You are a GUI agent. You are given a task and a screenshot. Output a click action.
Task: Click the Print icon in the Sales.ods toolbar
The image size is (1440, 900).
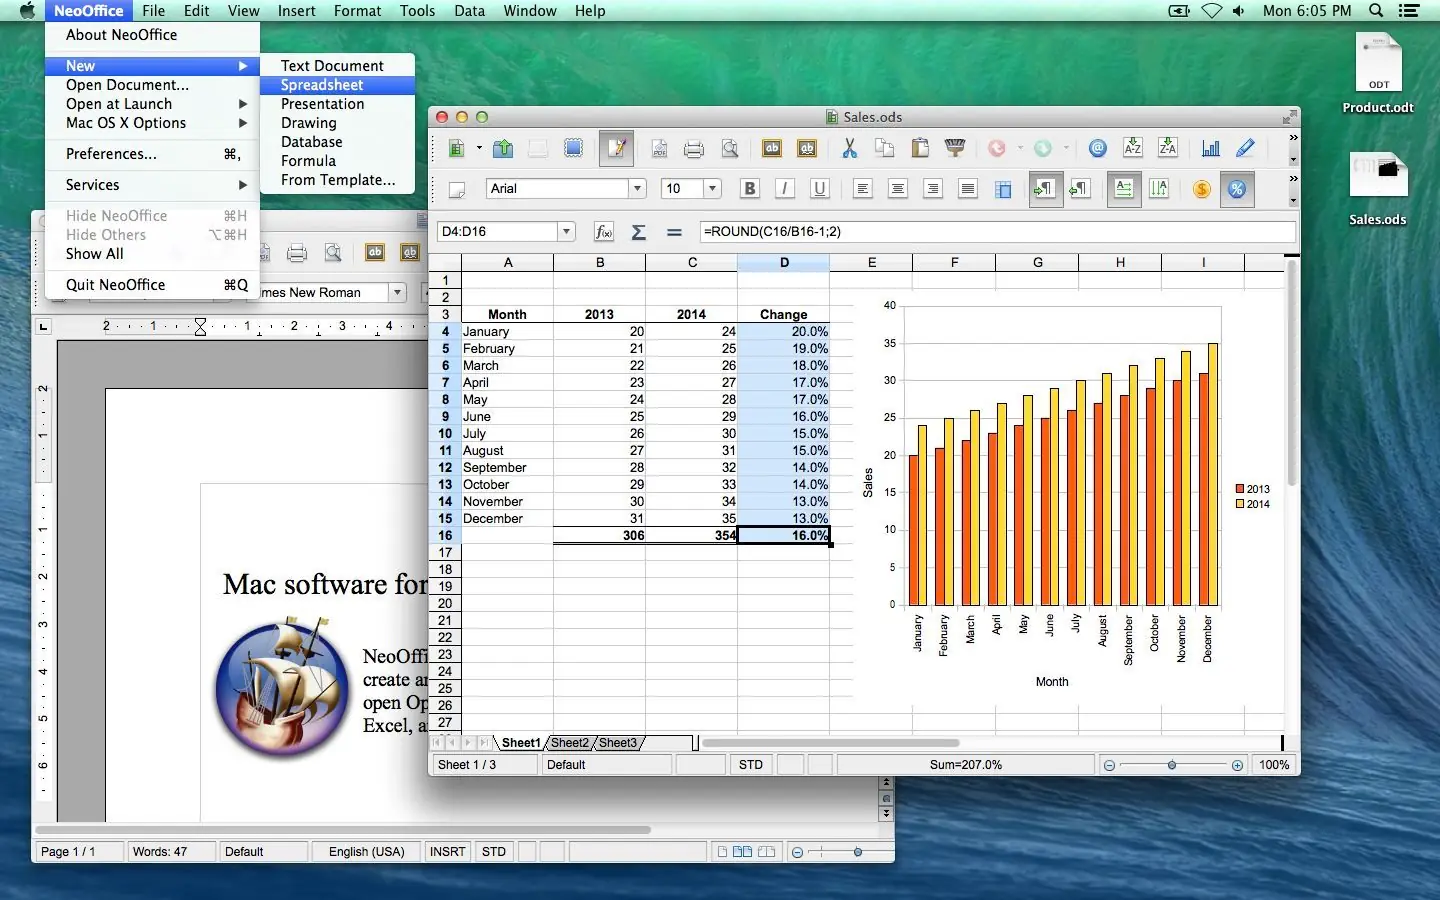coord(694,148)
